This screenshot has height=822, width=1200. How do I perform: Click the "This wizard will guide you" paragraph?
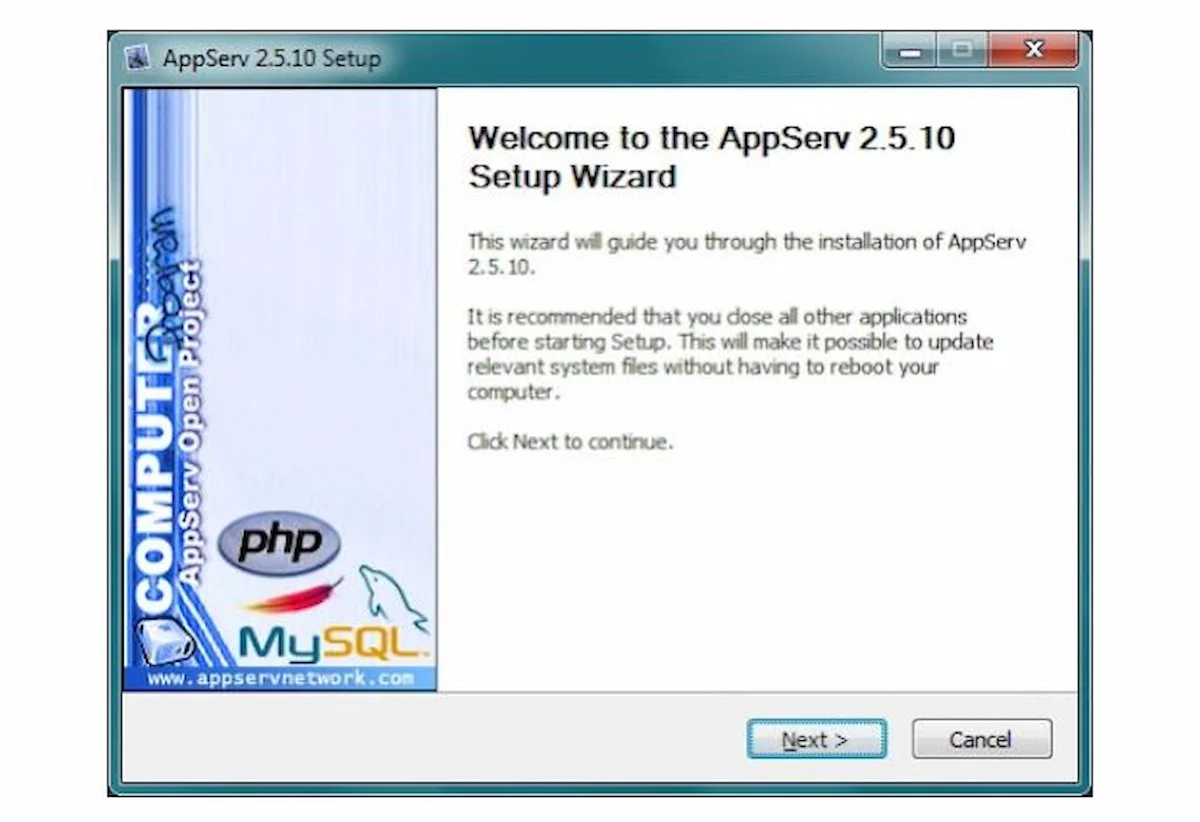747,254
